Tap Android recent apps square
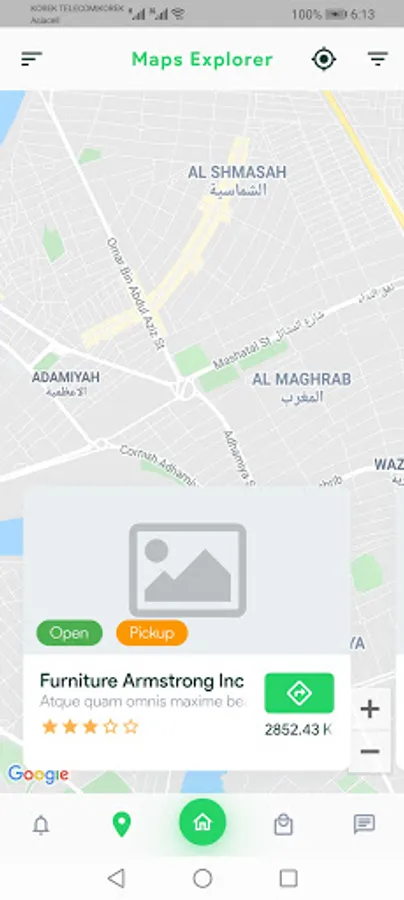 click(x=288, y=878)
